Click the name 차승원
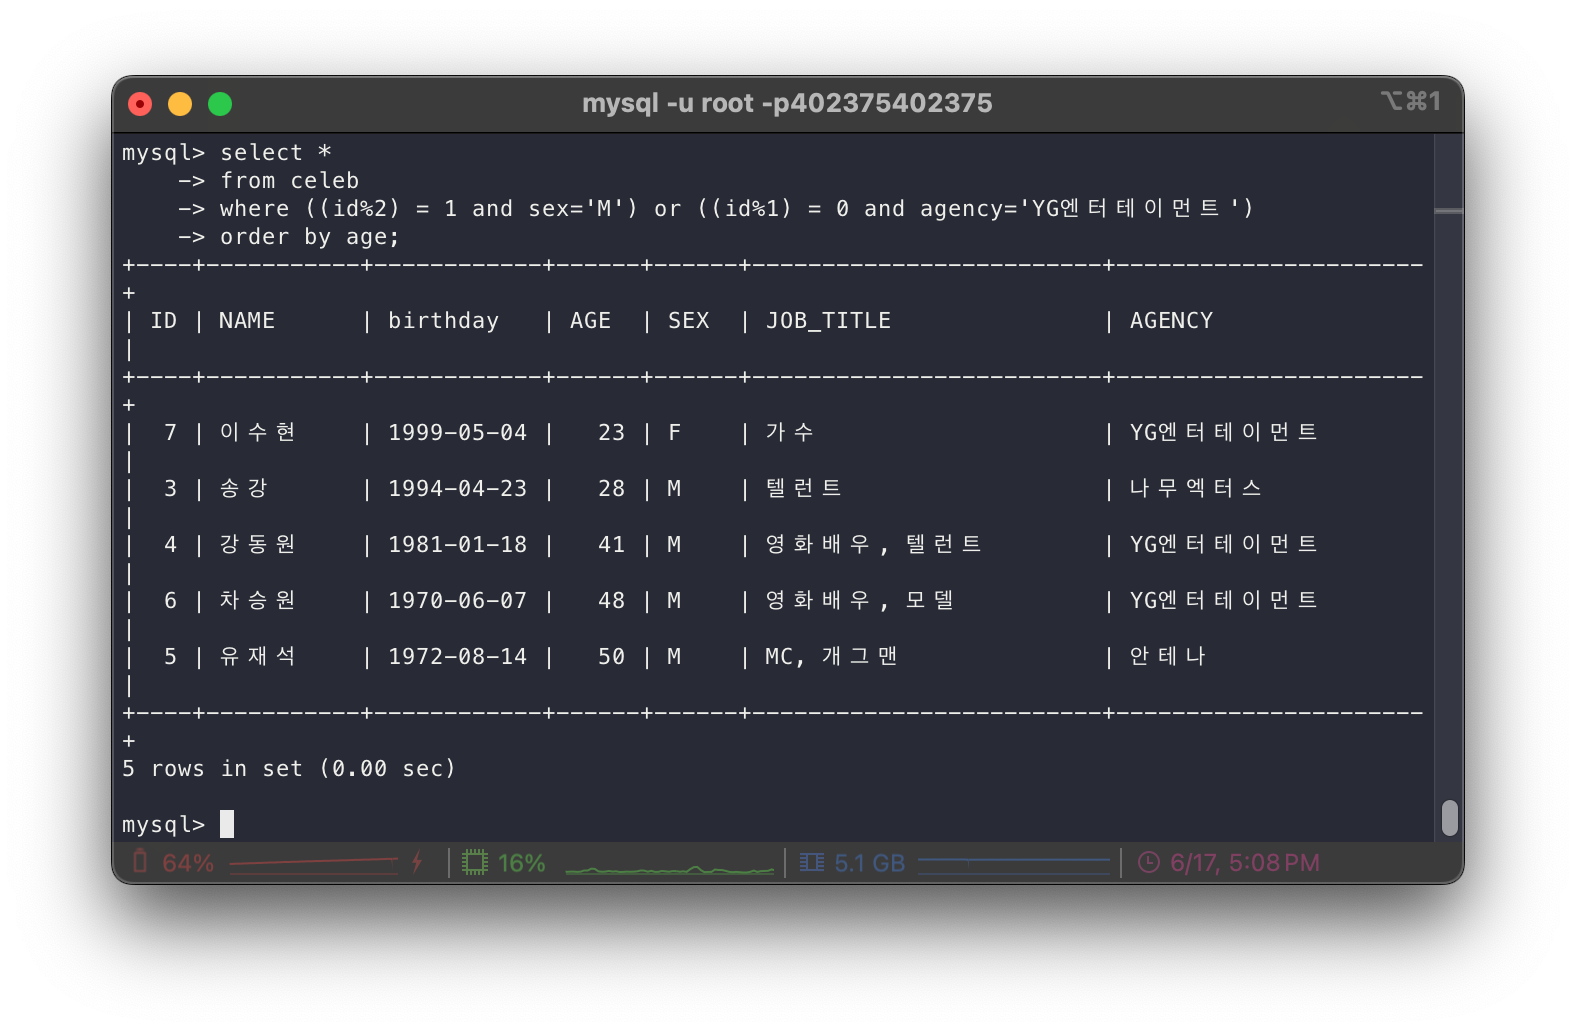 [257, 600]
